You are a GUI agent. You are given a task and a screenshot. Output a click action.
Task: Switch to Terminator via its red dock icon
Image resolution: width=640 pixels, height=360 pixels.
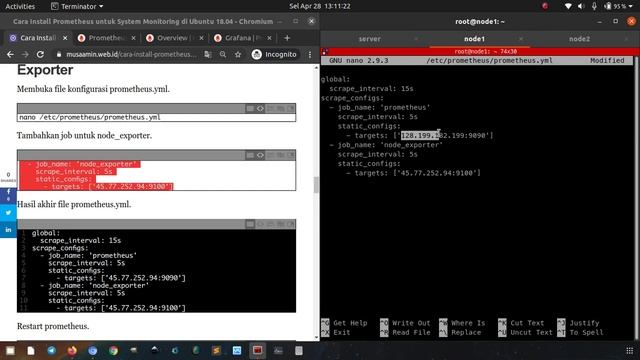pos(258,350)
